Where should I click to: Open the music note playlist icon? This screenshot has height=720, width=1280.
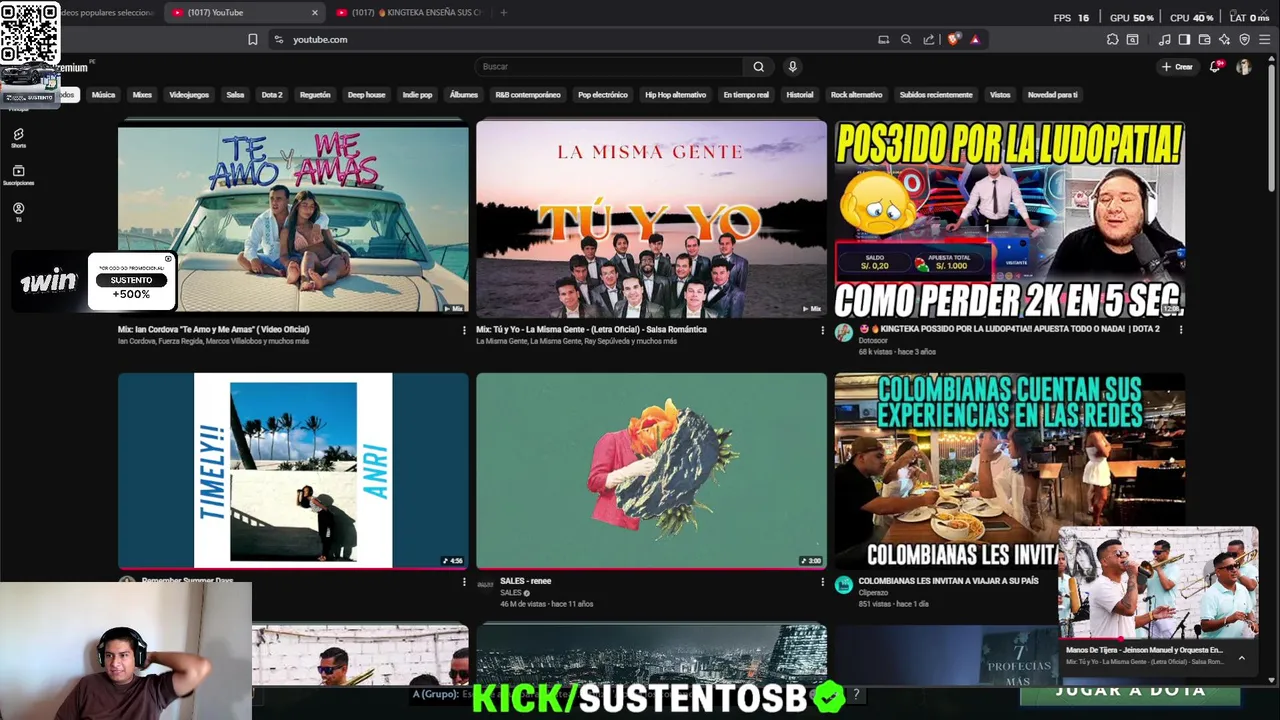click(1164, 39)
